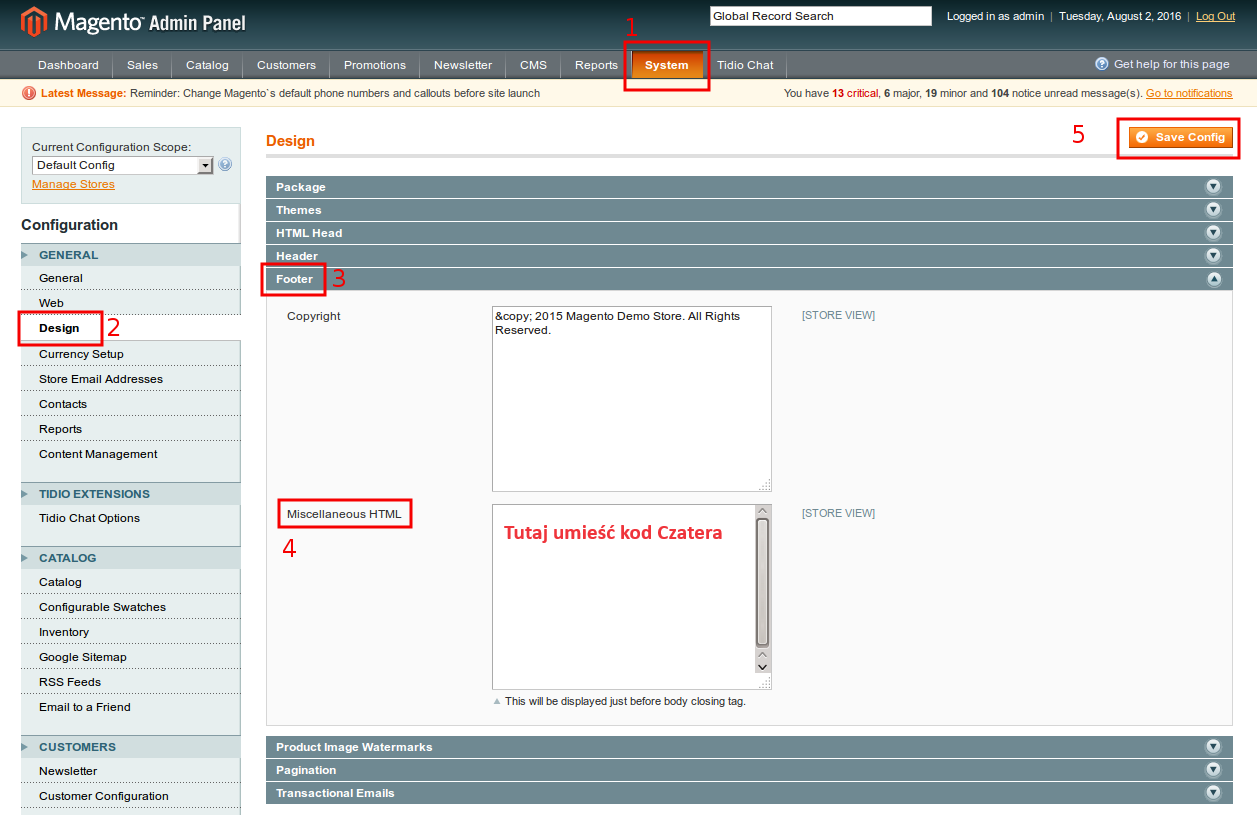Expand Transactional Emails section arrow

click(x=1213, y=793)
